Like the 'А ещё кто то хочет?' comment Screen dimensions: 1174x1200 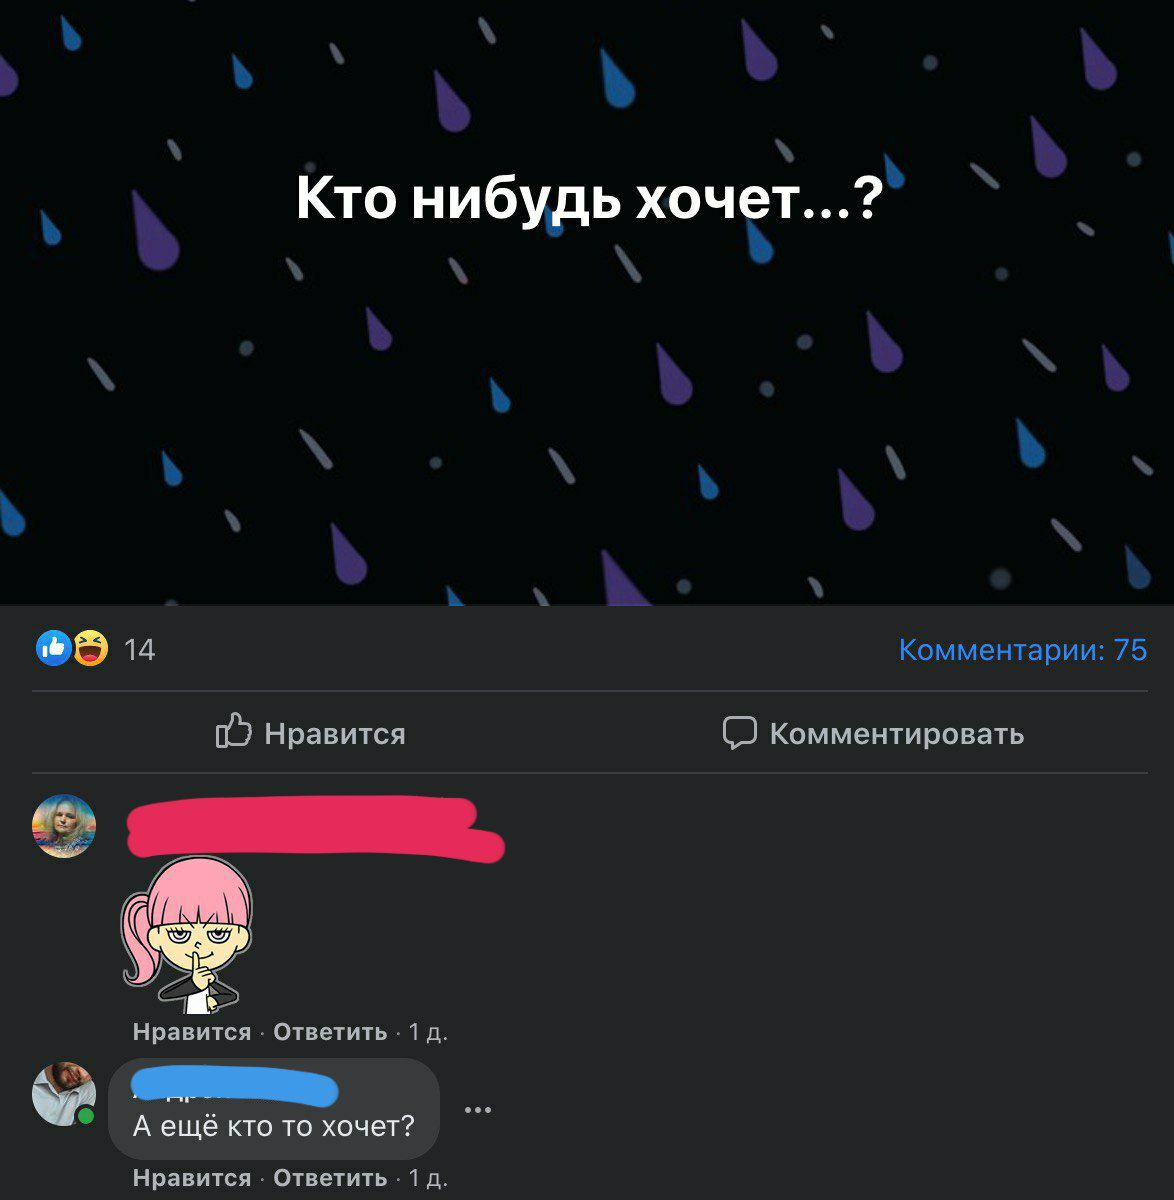(192, 1178)
